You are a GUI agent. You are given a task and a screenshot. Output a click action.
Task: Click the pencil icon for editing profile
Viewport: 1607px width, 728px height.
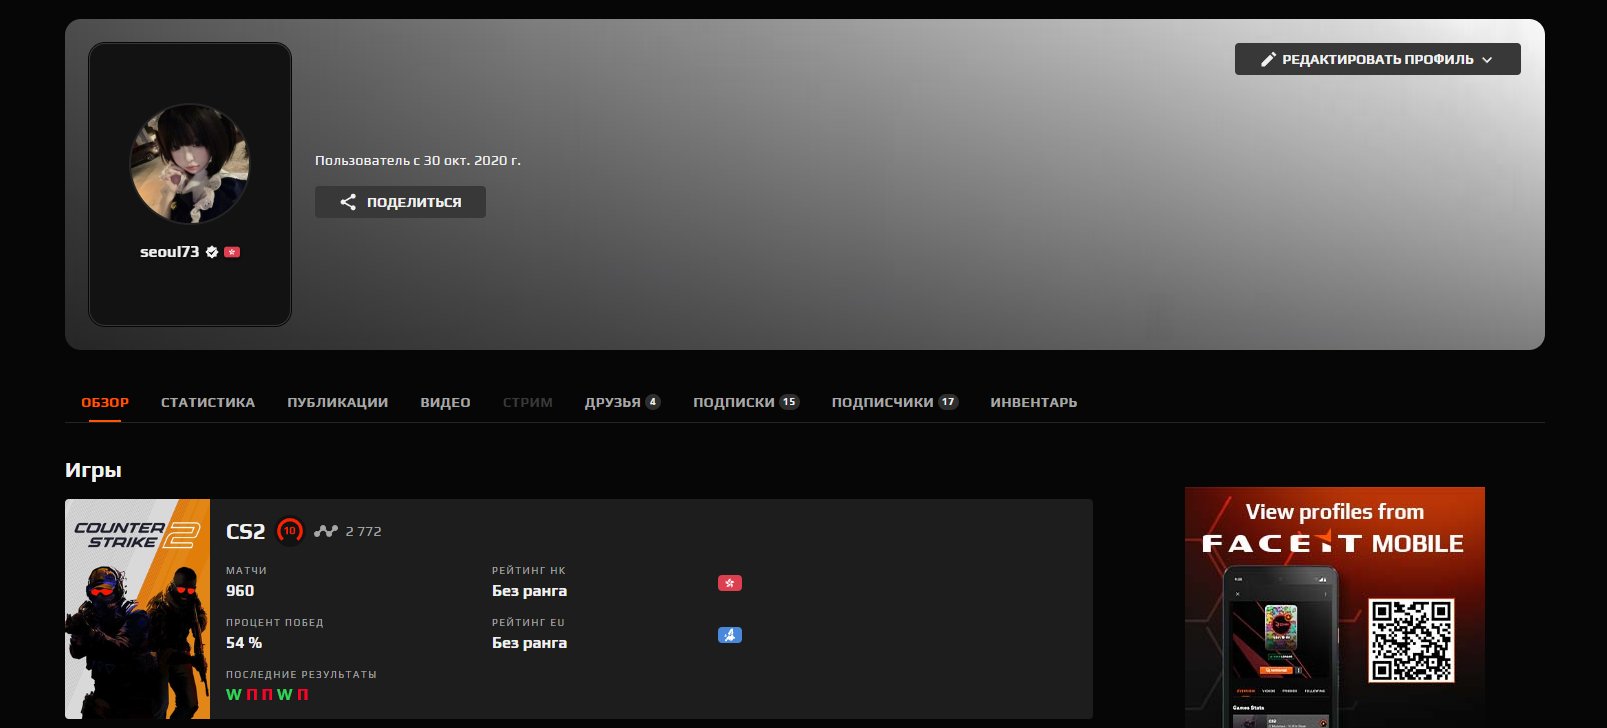1268,59
